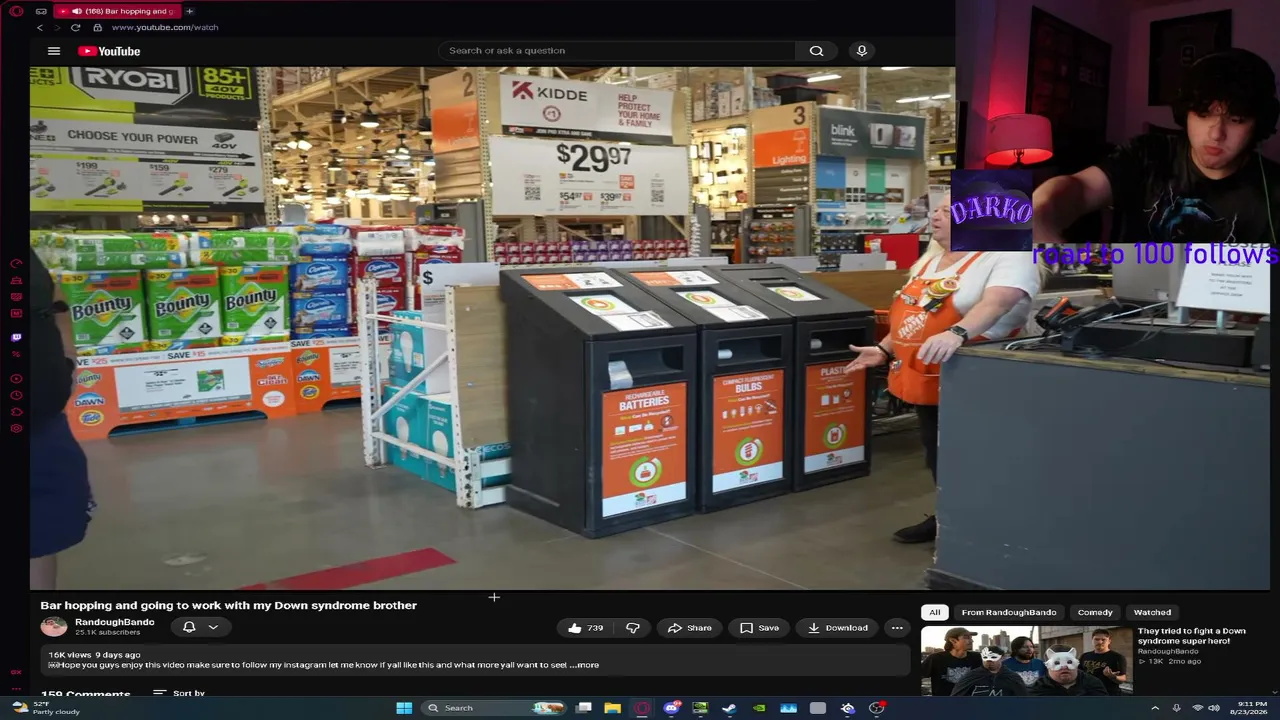This screenshot has height=720, width=1280.
Task: Select the All filter chip
Action: click(935, 612)
